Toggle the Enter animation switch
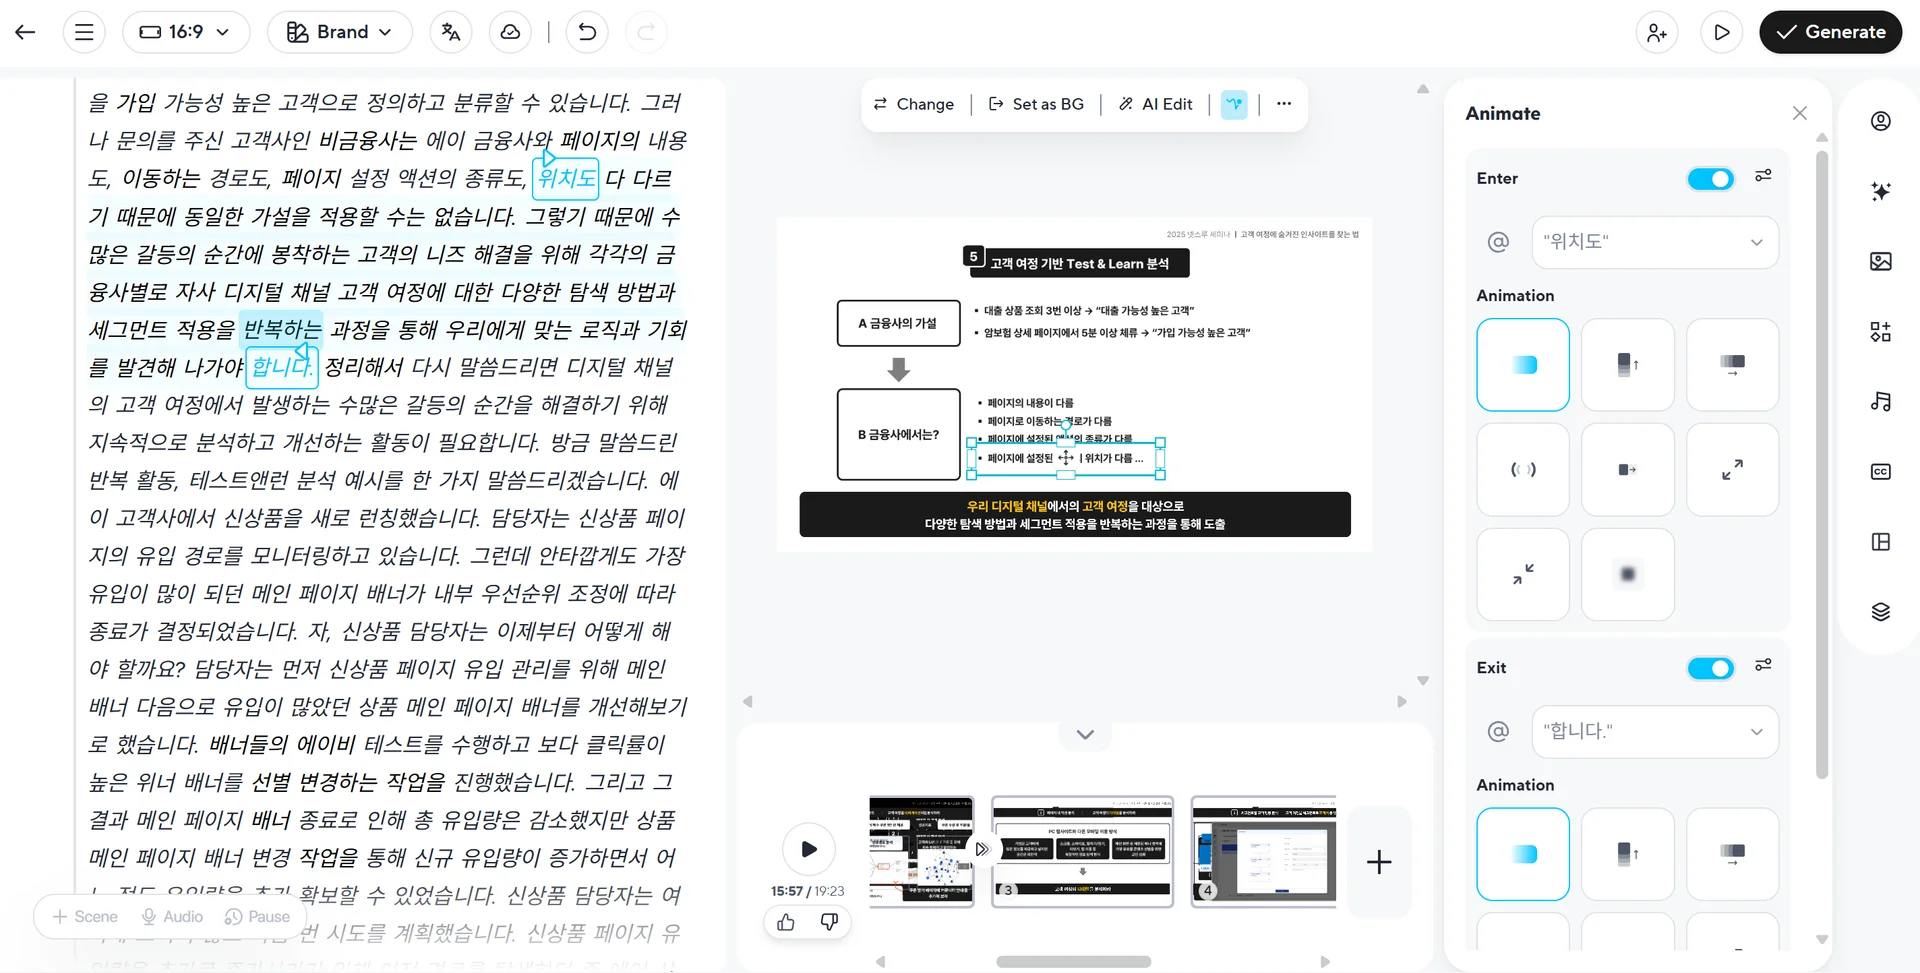This screenshot has height=973, width=1920. pos(1710,178)
